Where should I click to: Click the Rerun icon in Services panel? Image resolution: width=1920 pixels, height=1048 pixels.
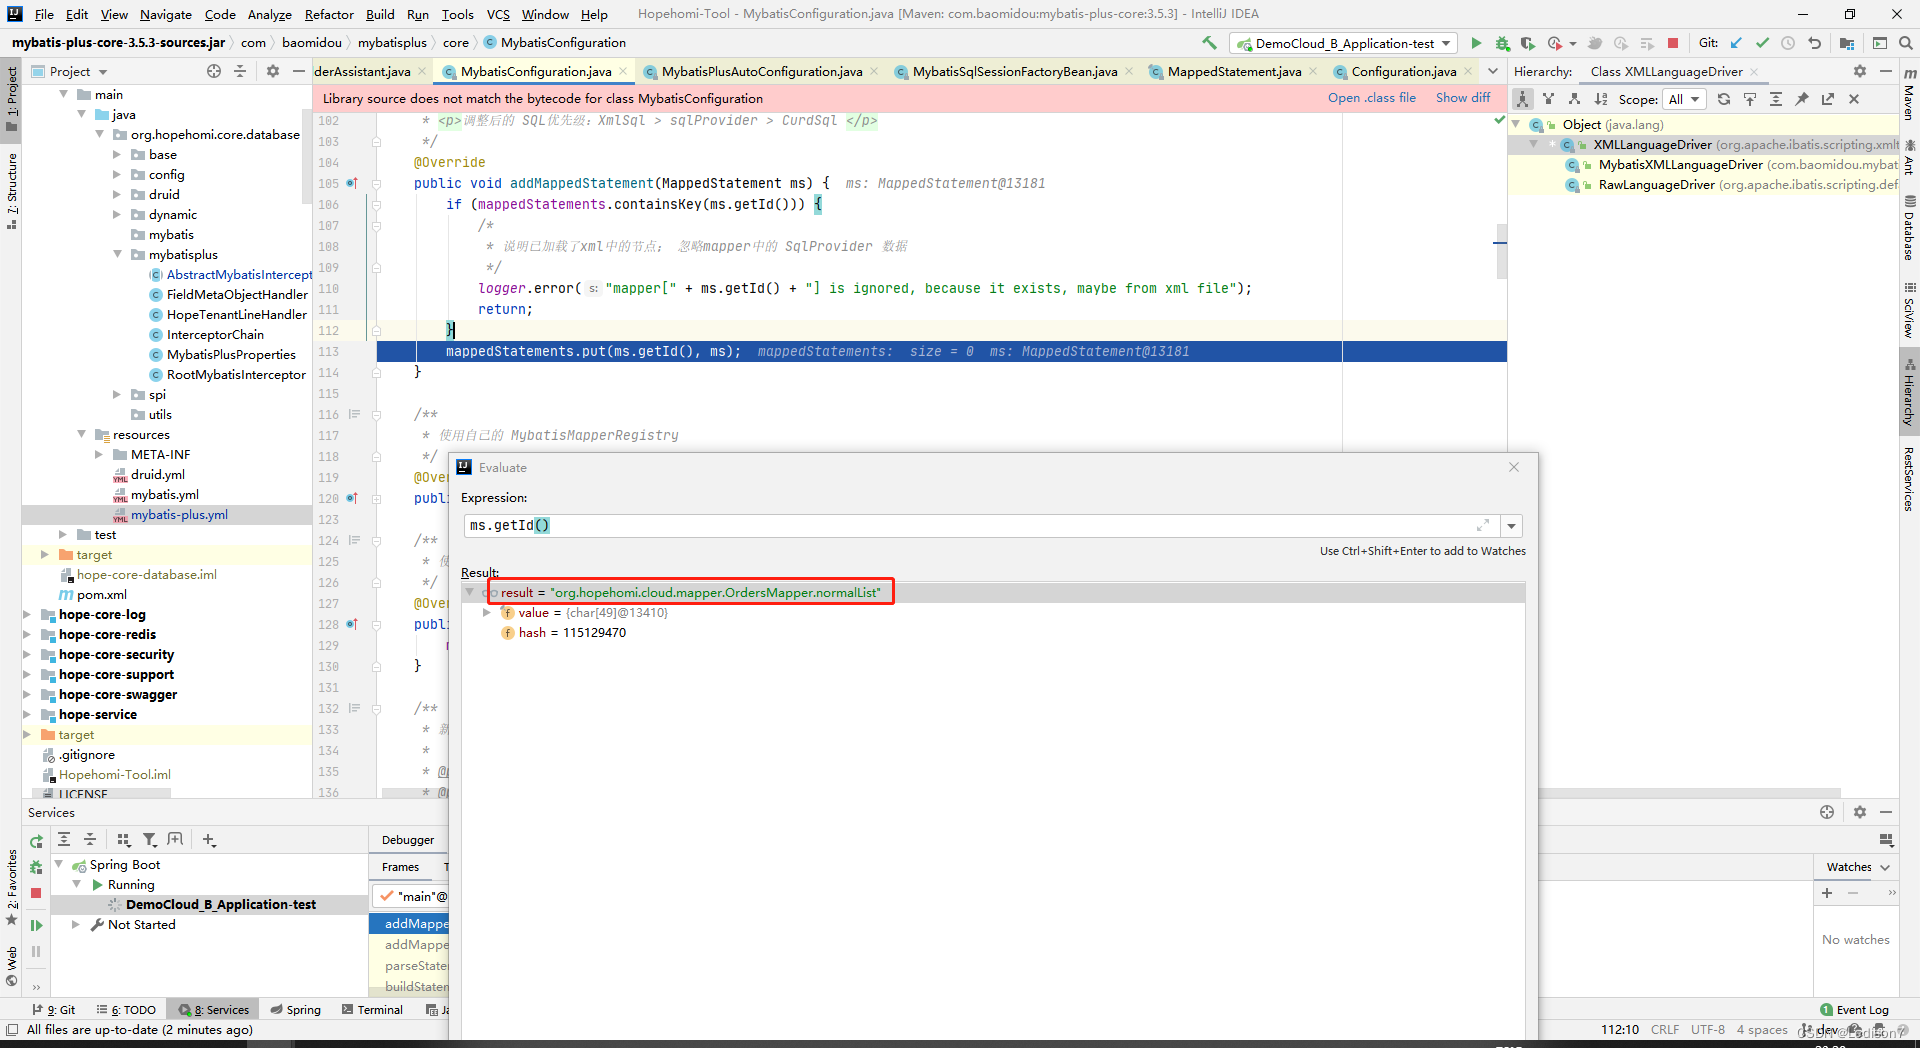(36, 841)
